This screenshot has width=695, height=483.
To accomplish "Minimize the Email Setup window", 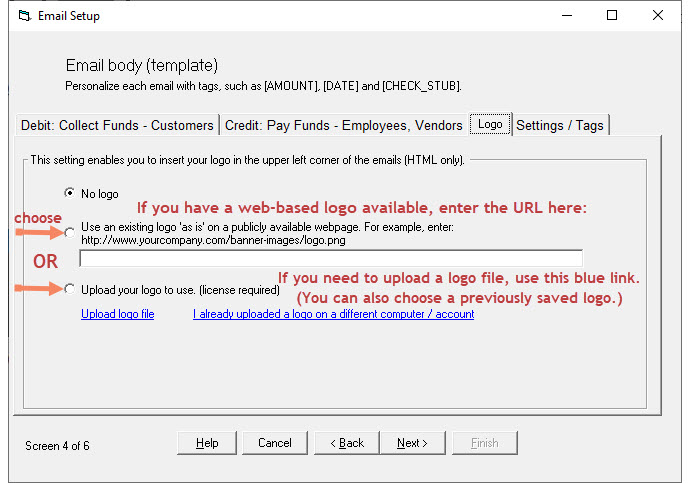I will point(566,16).
